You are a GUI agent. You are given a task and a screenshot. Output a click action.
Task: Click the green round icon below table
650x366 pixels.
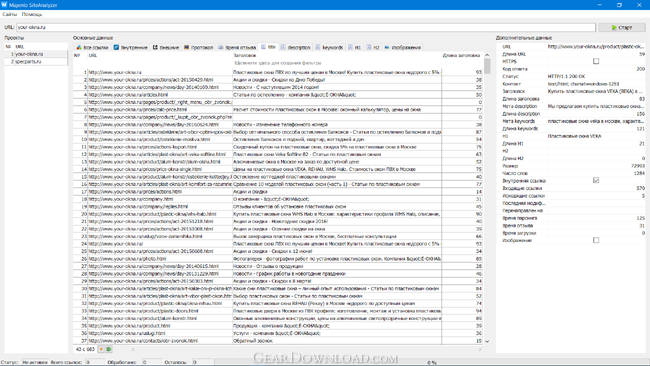[x=109, y=349]
